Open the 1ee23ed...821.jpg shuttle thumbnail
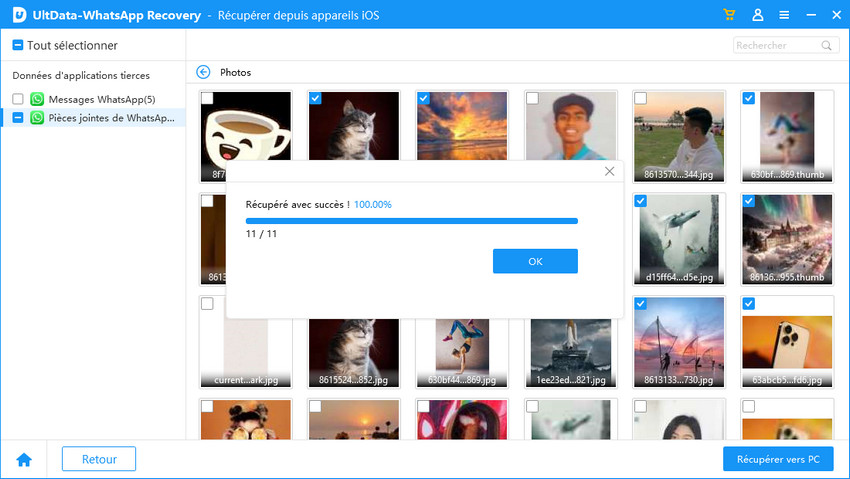The image size is (850, 479). tap(570, 352)
